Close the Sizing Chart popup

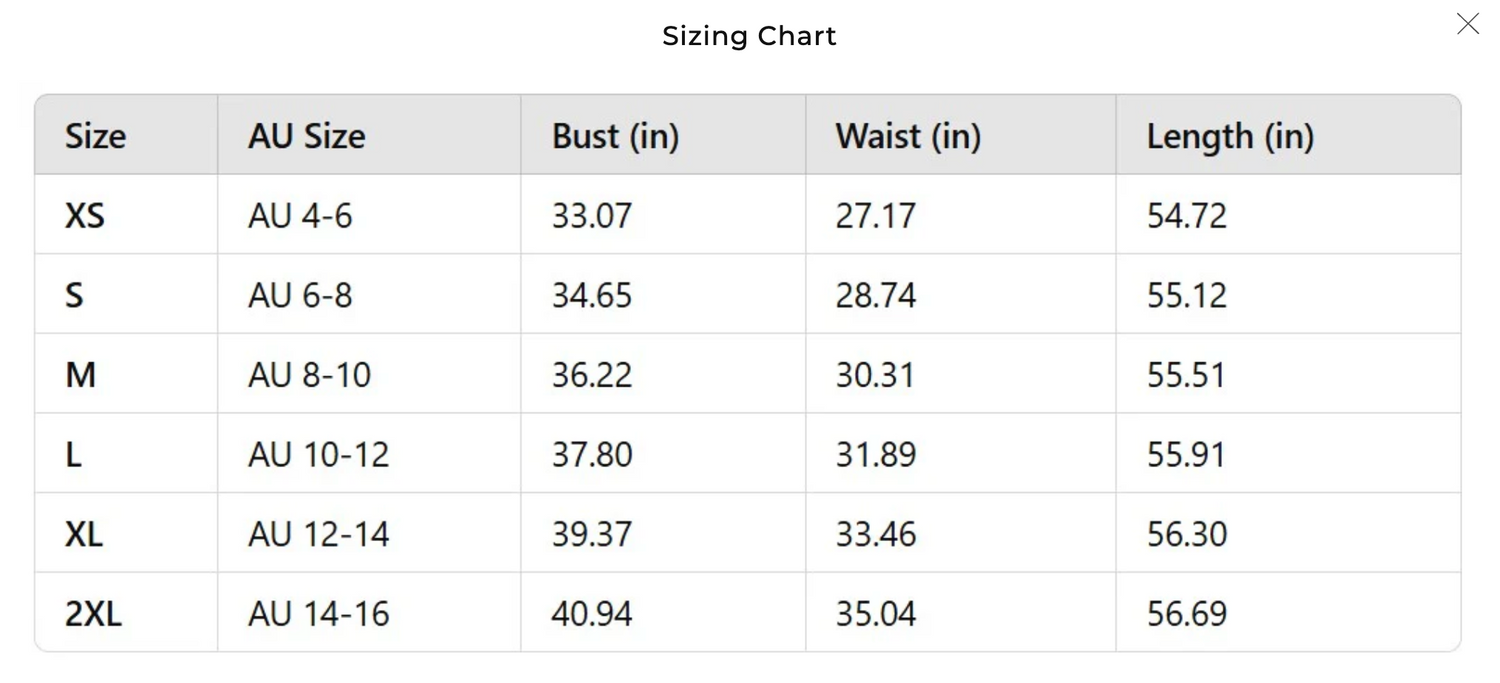(1467, 24)
